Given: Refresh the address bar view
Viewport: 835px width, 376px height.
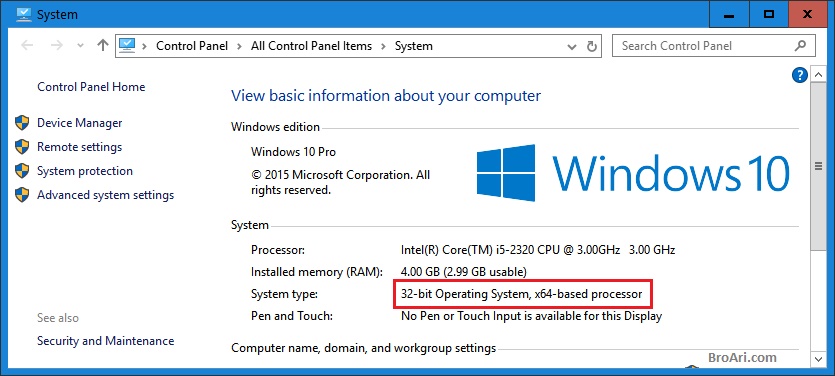Looking at the screenshot, I should point(591,46).
